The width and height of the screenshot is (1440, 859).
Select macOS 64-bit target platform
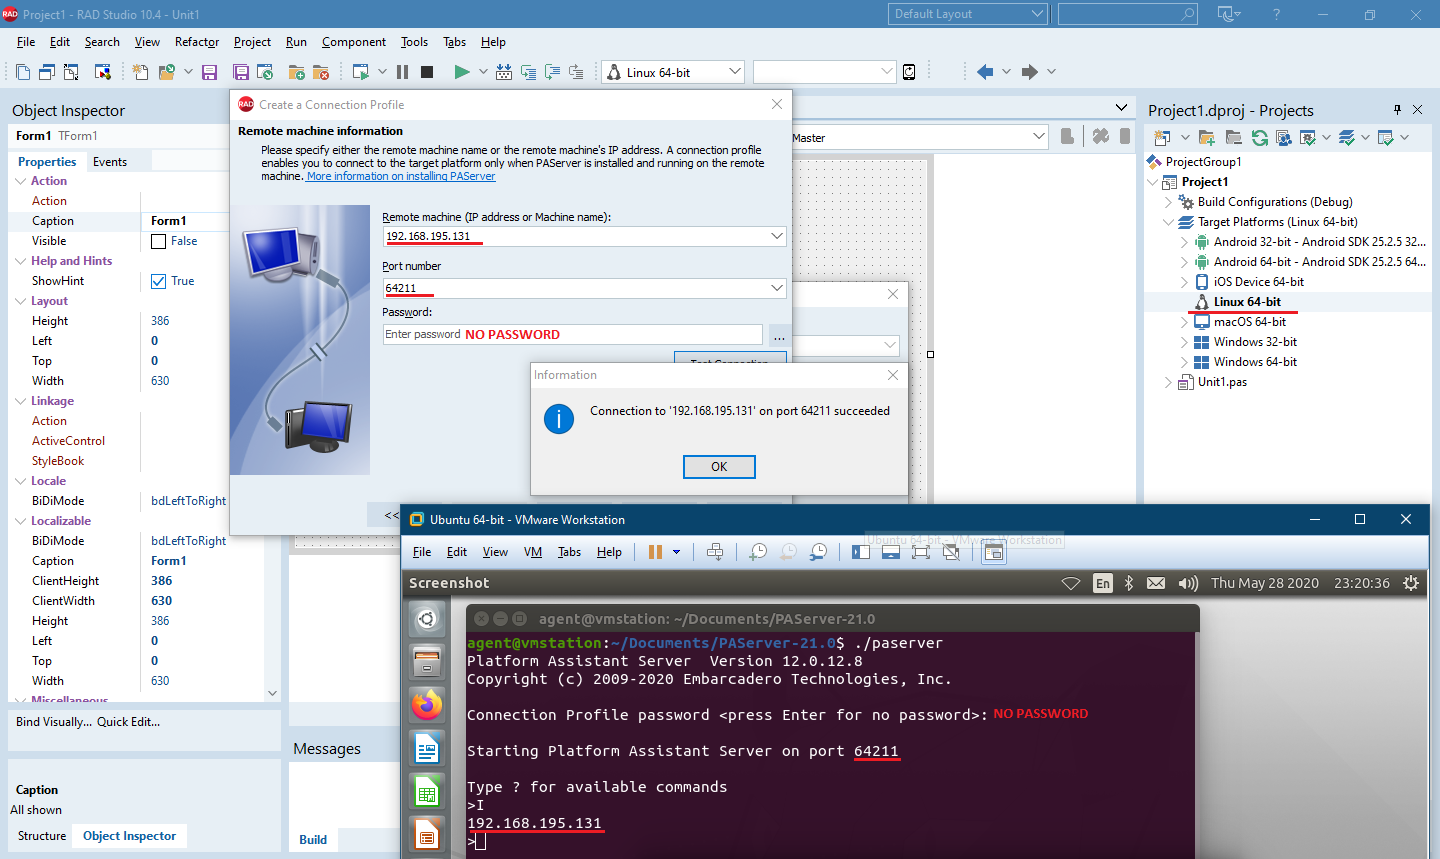point(1249,322)
